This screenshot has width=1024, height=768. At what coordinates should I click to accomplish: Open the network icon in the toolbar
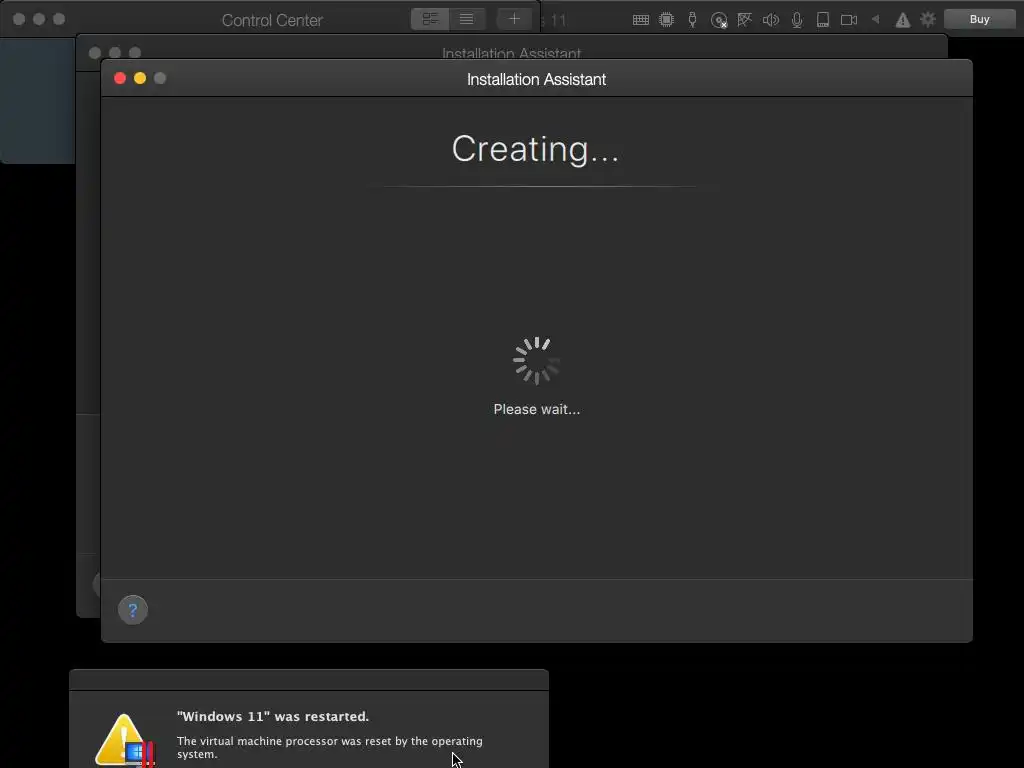point(744,20)
